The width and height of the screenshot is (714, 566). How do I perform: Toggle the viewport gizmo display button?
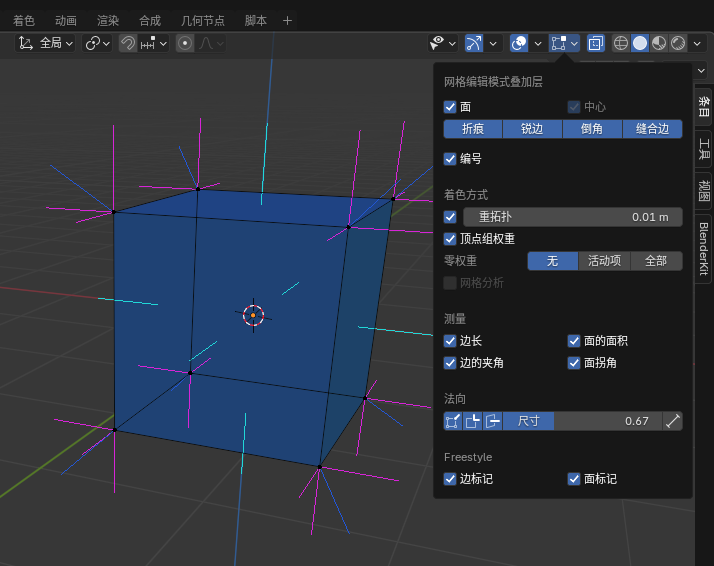[x=474, y=43]
